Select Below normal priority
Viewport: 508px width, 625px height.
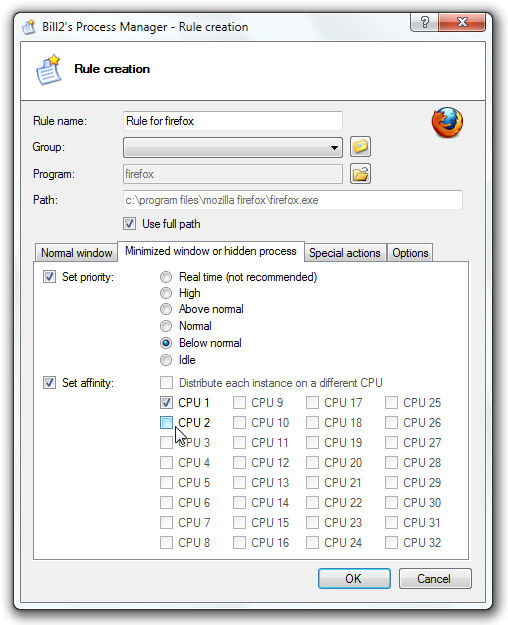click(x=166, y=343)
